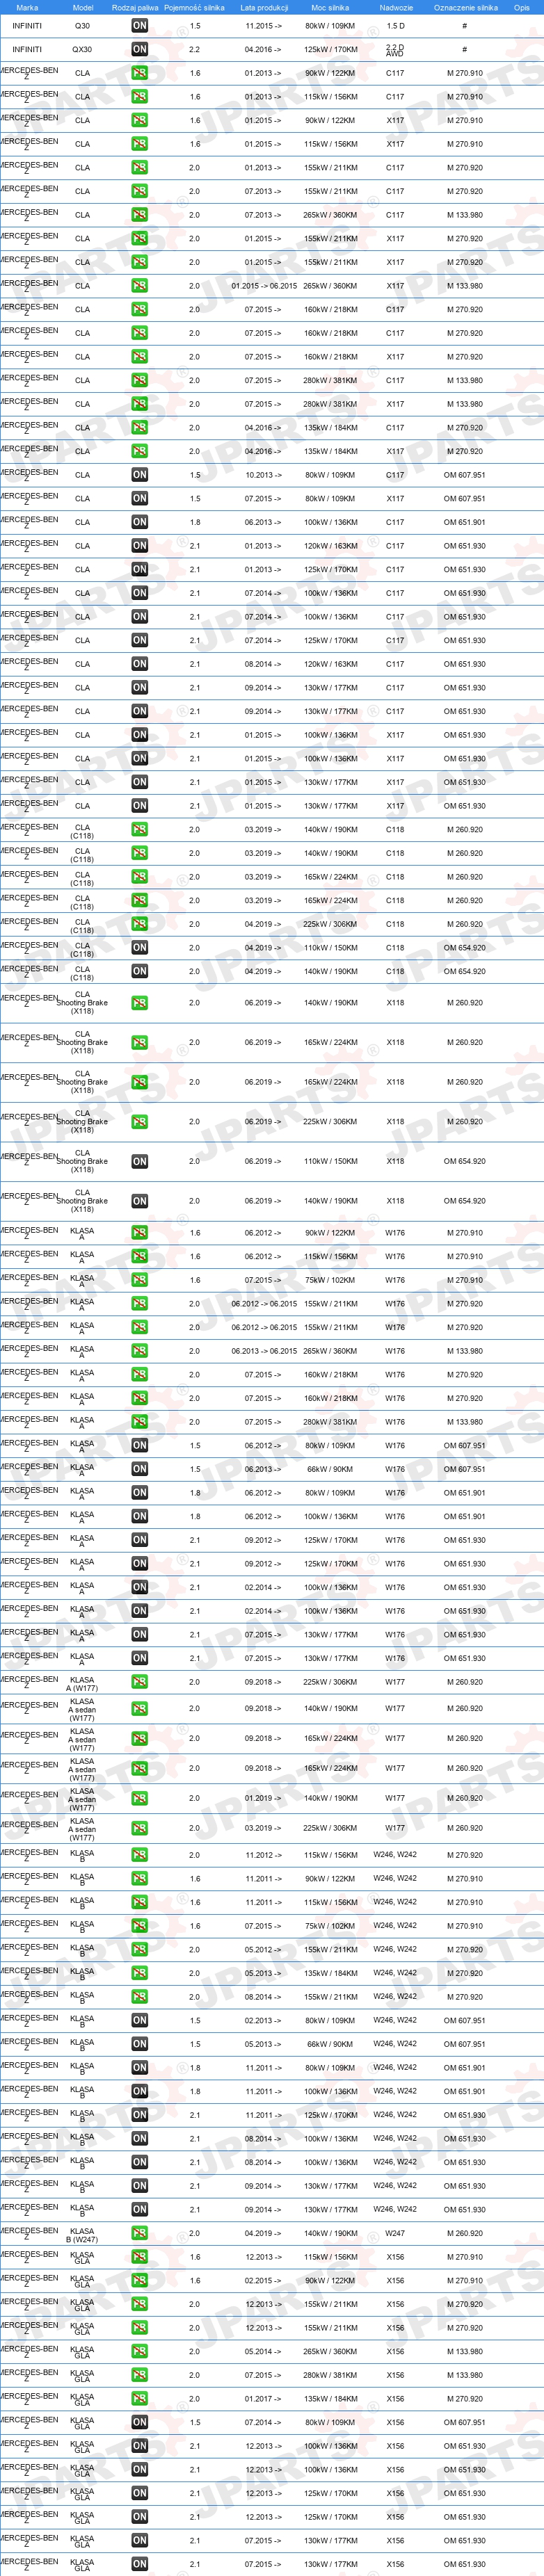Click the ON diesel icon in Infiniti Q30 row
The height and width of the screenshot is (2576, 544).
tap(139, 26)
